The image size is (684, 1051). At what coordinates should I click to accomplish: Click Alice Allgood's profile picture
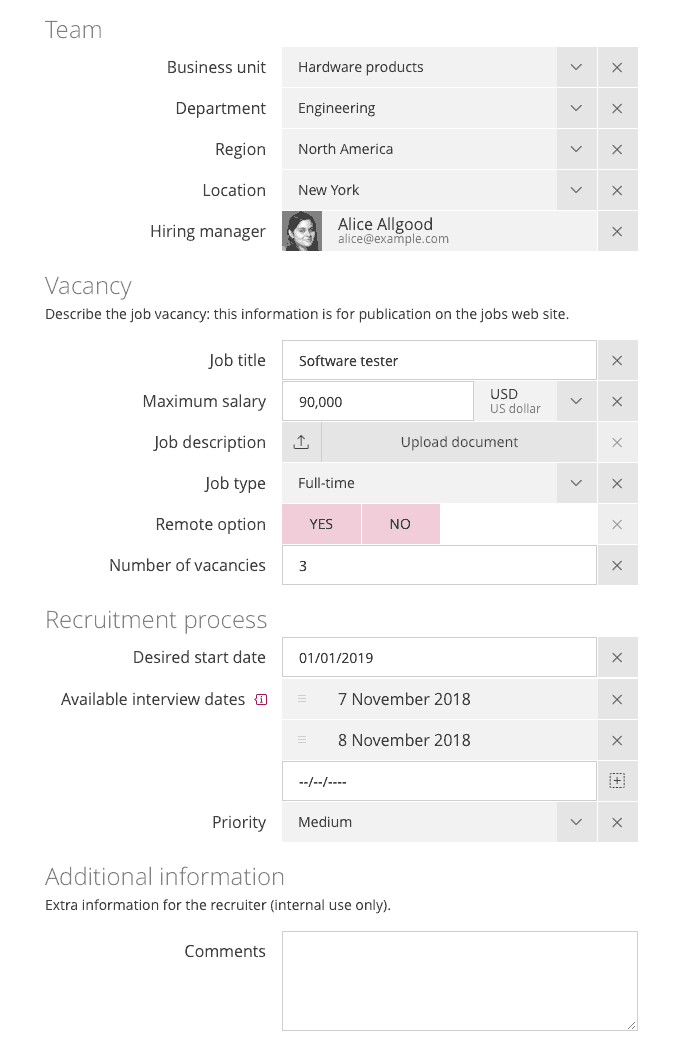point(302,230)
